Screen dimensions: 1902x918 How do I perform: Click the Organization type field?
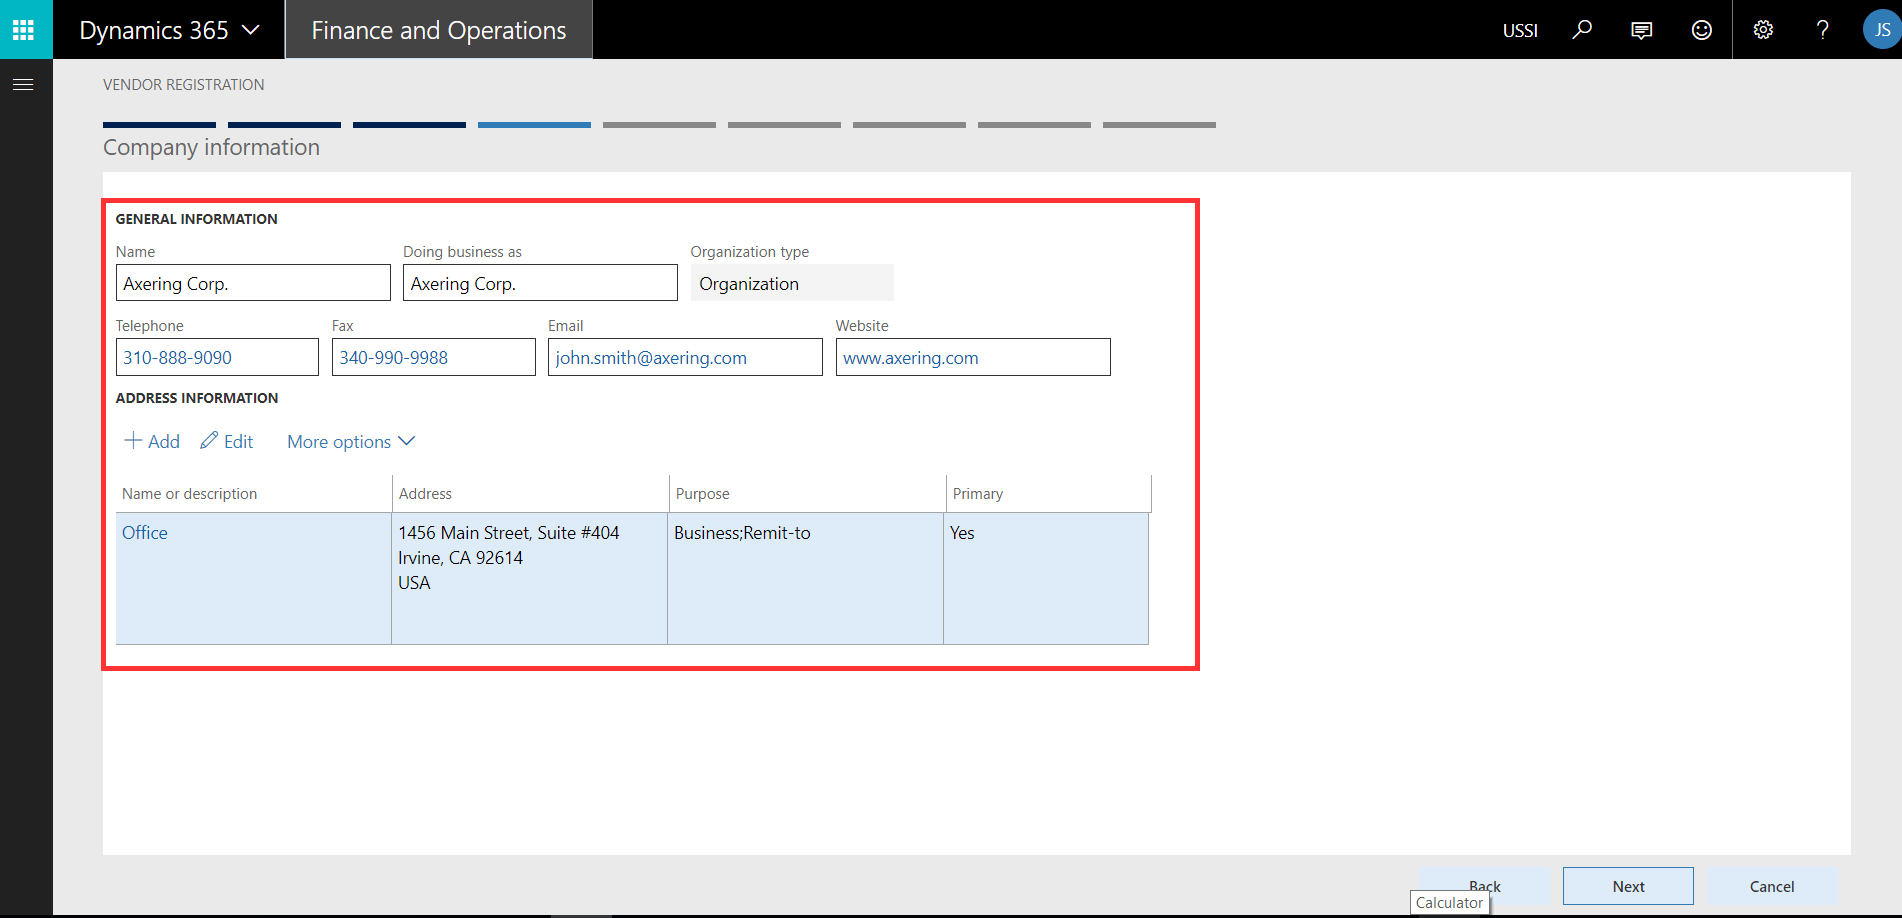pos(791,284)
